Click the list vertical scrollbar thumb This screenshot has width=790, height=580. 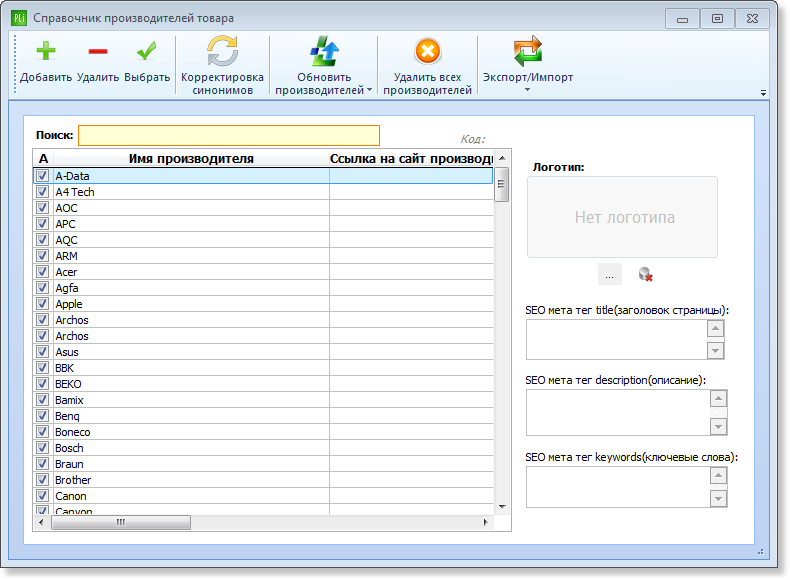[501, 184]
